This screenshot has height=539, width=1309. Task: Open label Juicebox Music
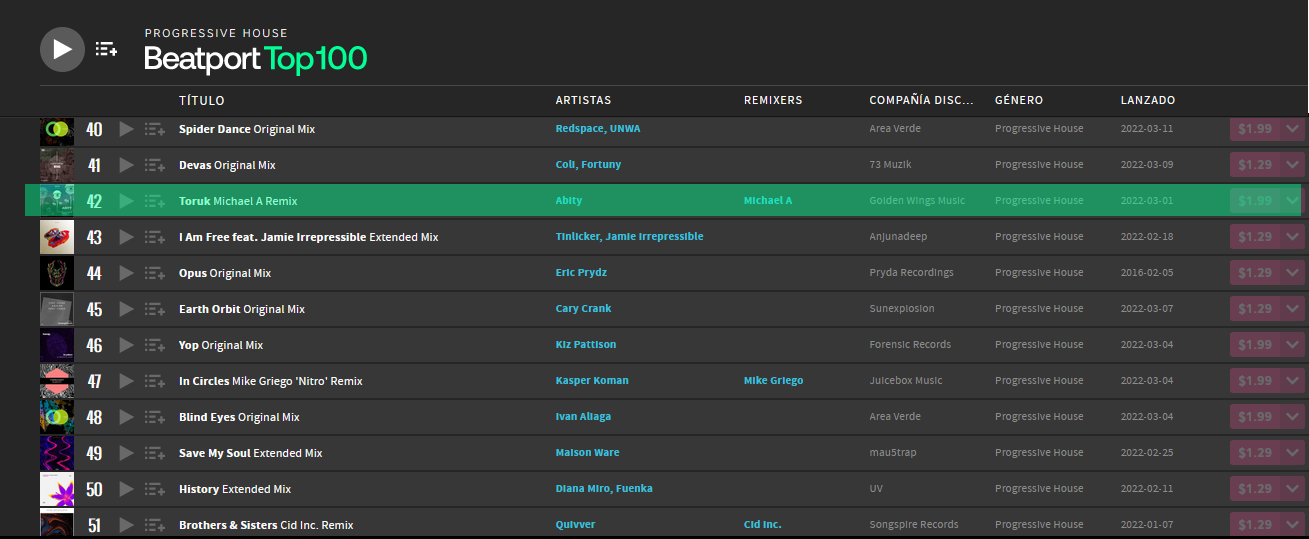tap(906, 381)
